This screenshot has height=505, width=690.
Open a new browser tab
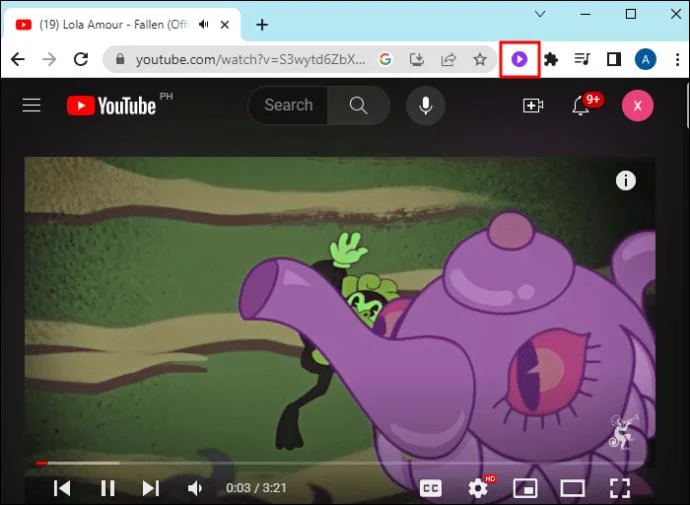pos(262,25)
